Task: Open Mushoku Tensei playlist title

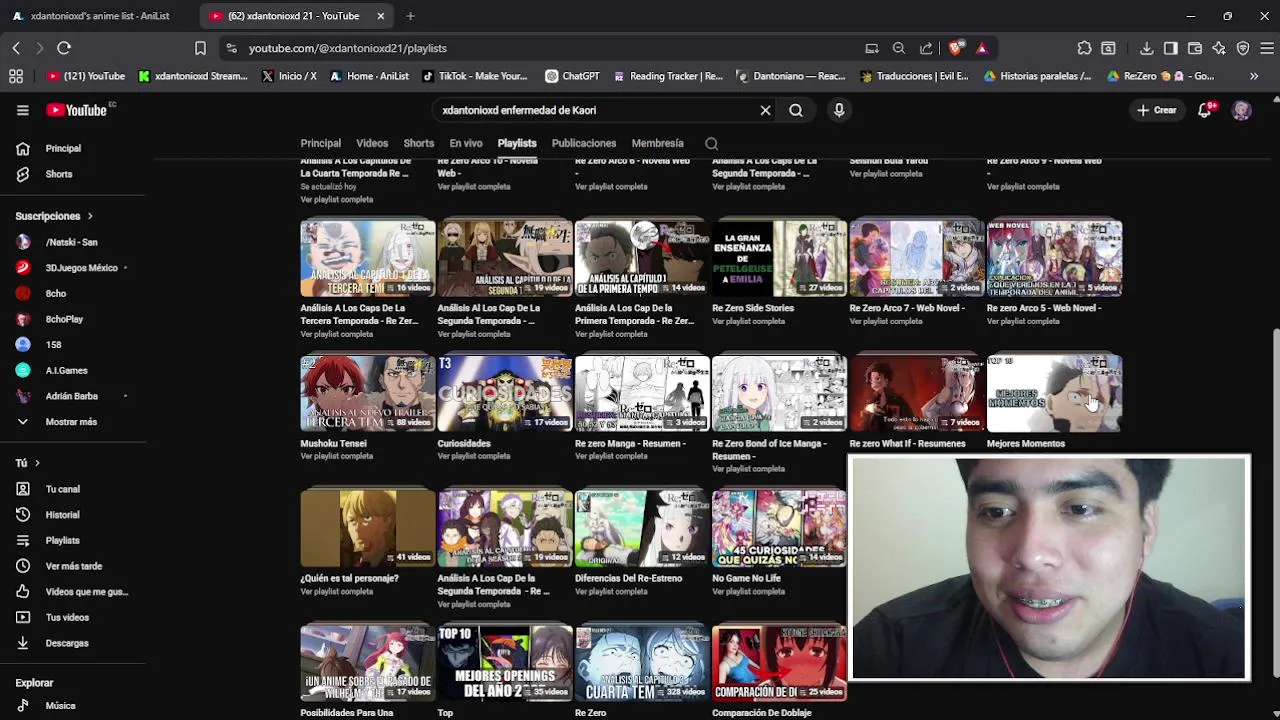Action: [x=334, y=443]
